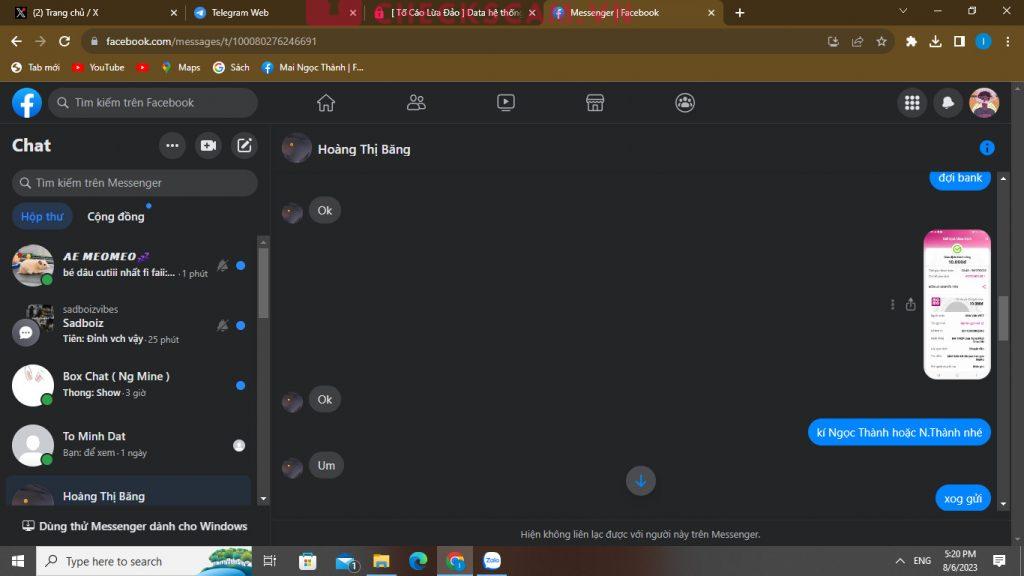Open Chat options three-dots button

pyautogui.click(x=172, y=146)
